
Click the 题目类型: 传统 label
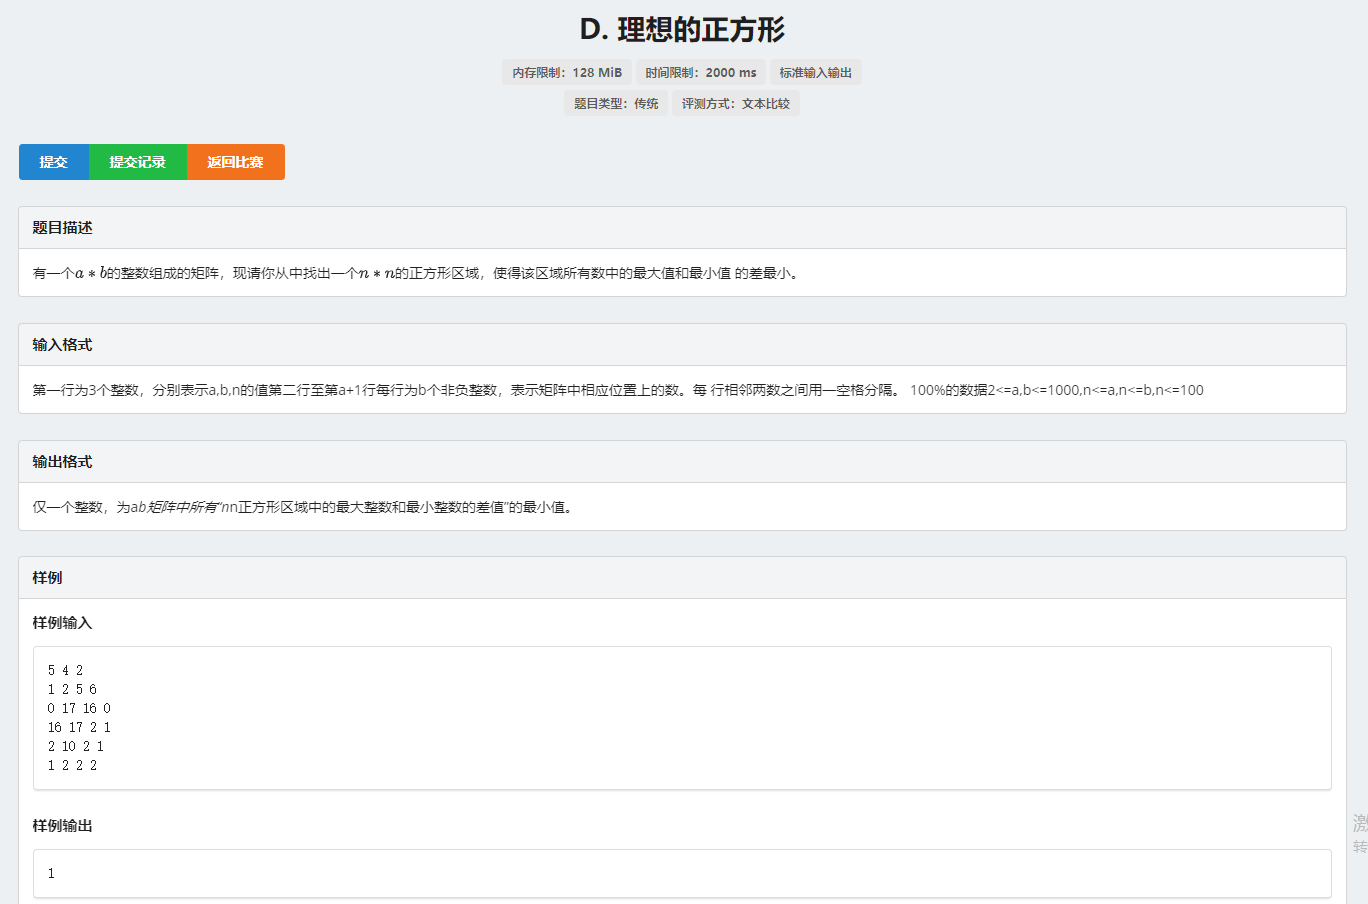(616, 103)
